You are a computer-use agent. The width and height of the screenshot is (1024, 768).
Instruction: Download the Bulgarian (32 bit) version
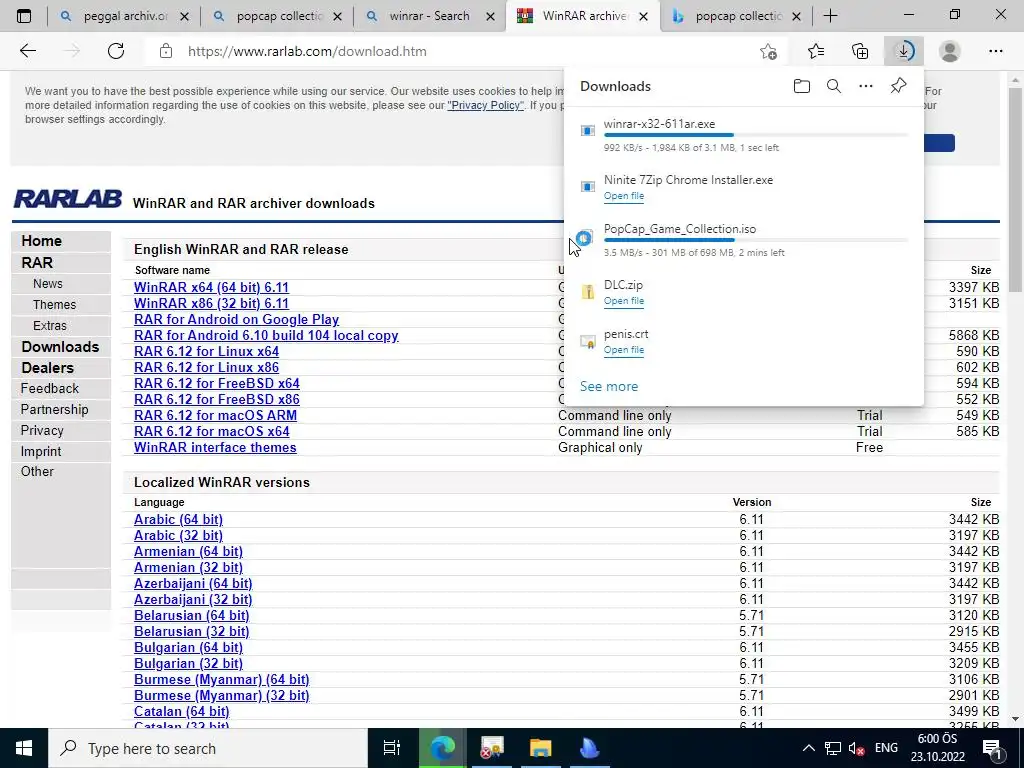click(188, 664)
